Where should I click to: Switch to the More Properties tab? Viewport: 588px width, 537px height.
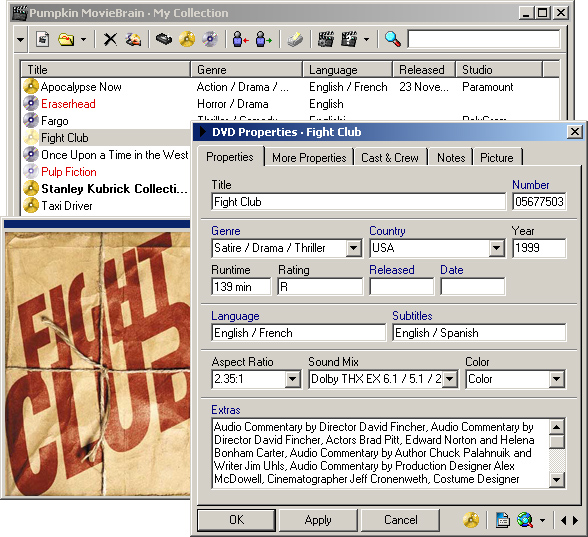click(x=309, y=158)
